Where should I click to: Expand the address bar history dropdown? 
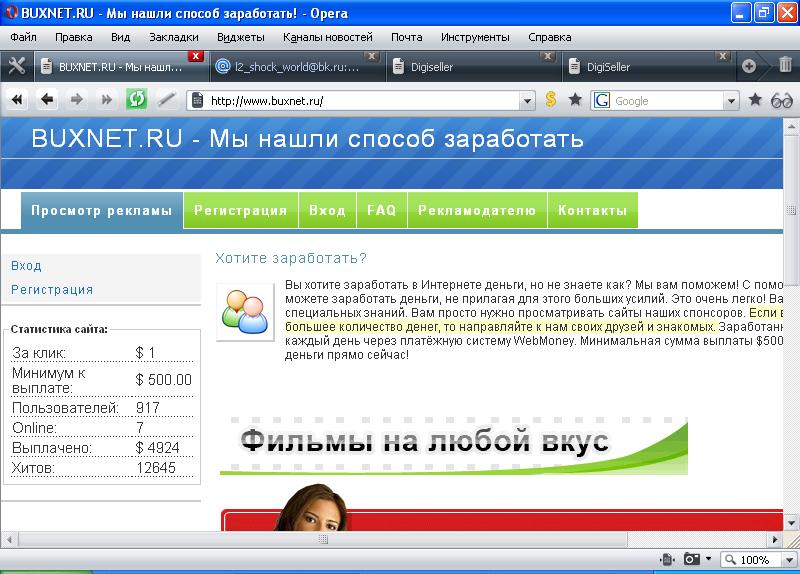pos(527,101)
